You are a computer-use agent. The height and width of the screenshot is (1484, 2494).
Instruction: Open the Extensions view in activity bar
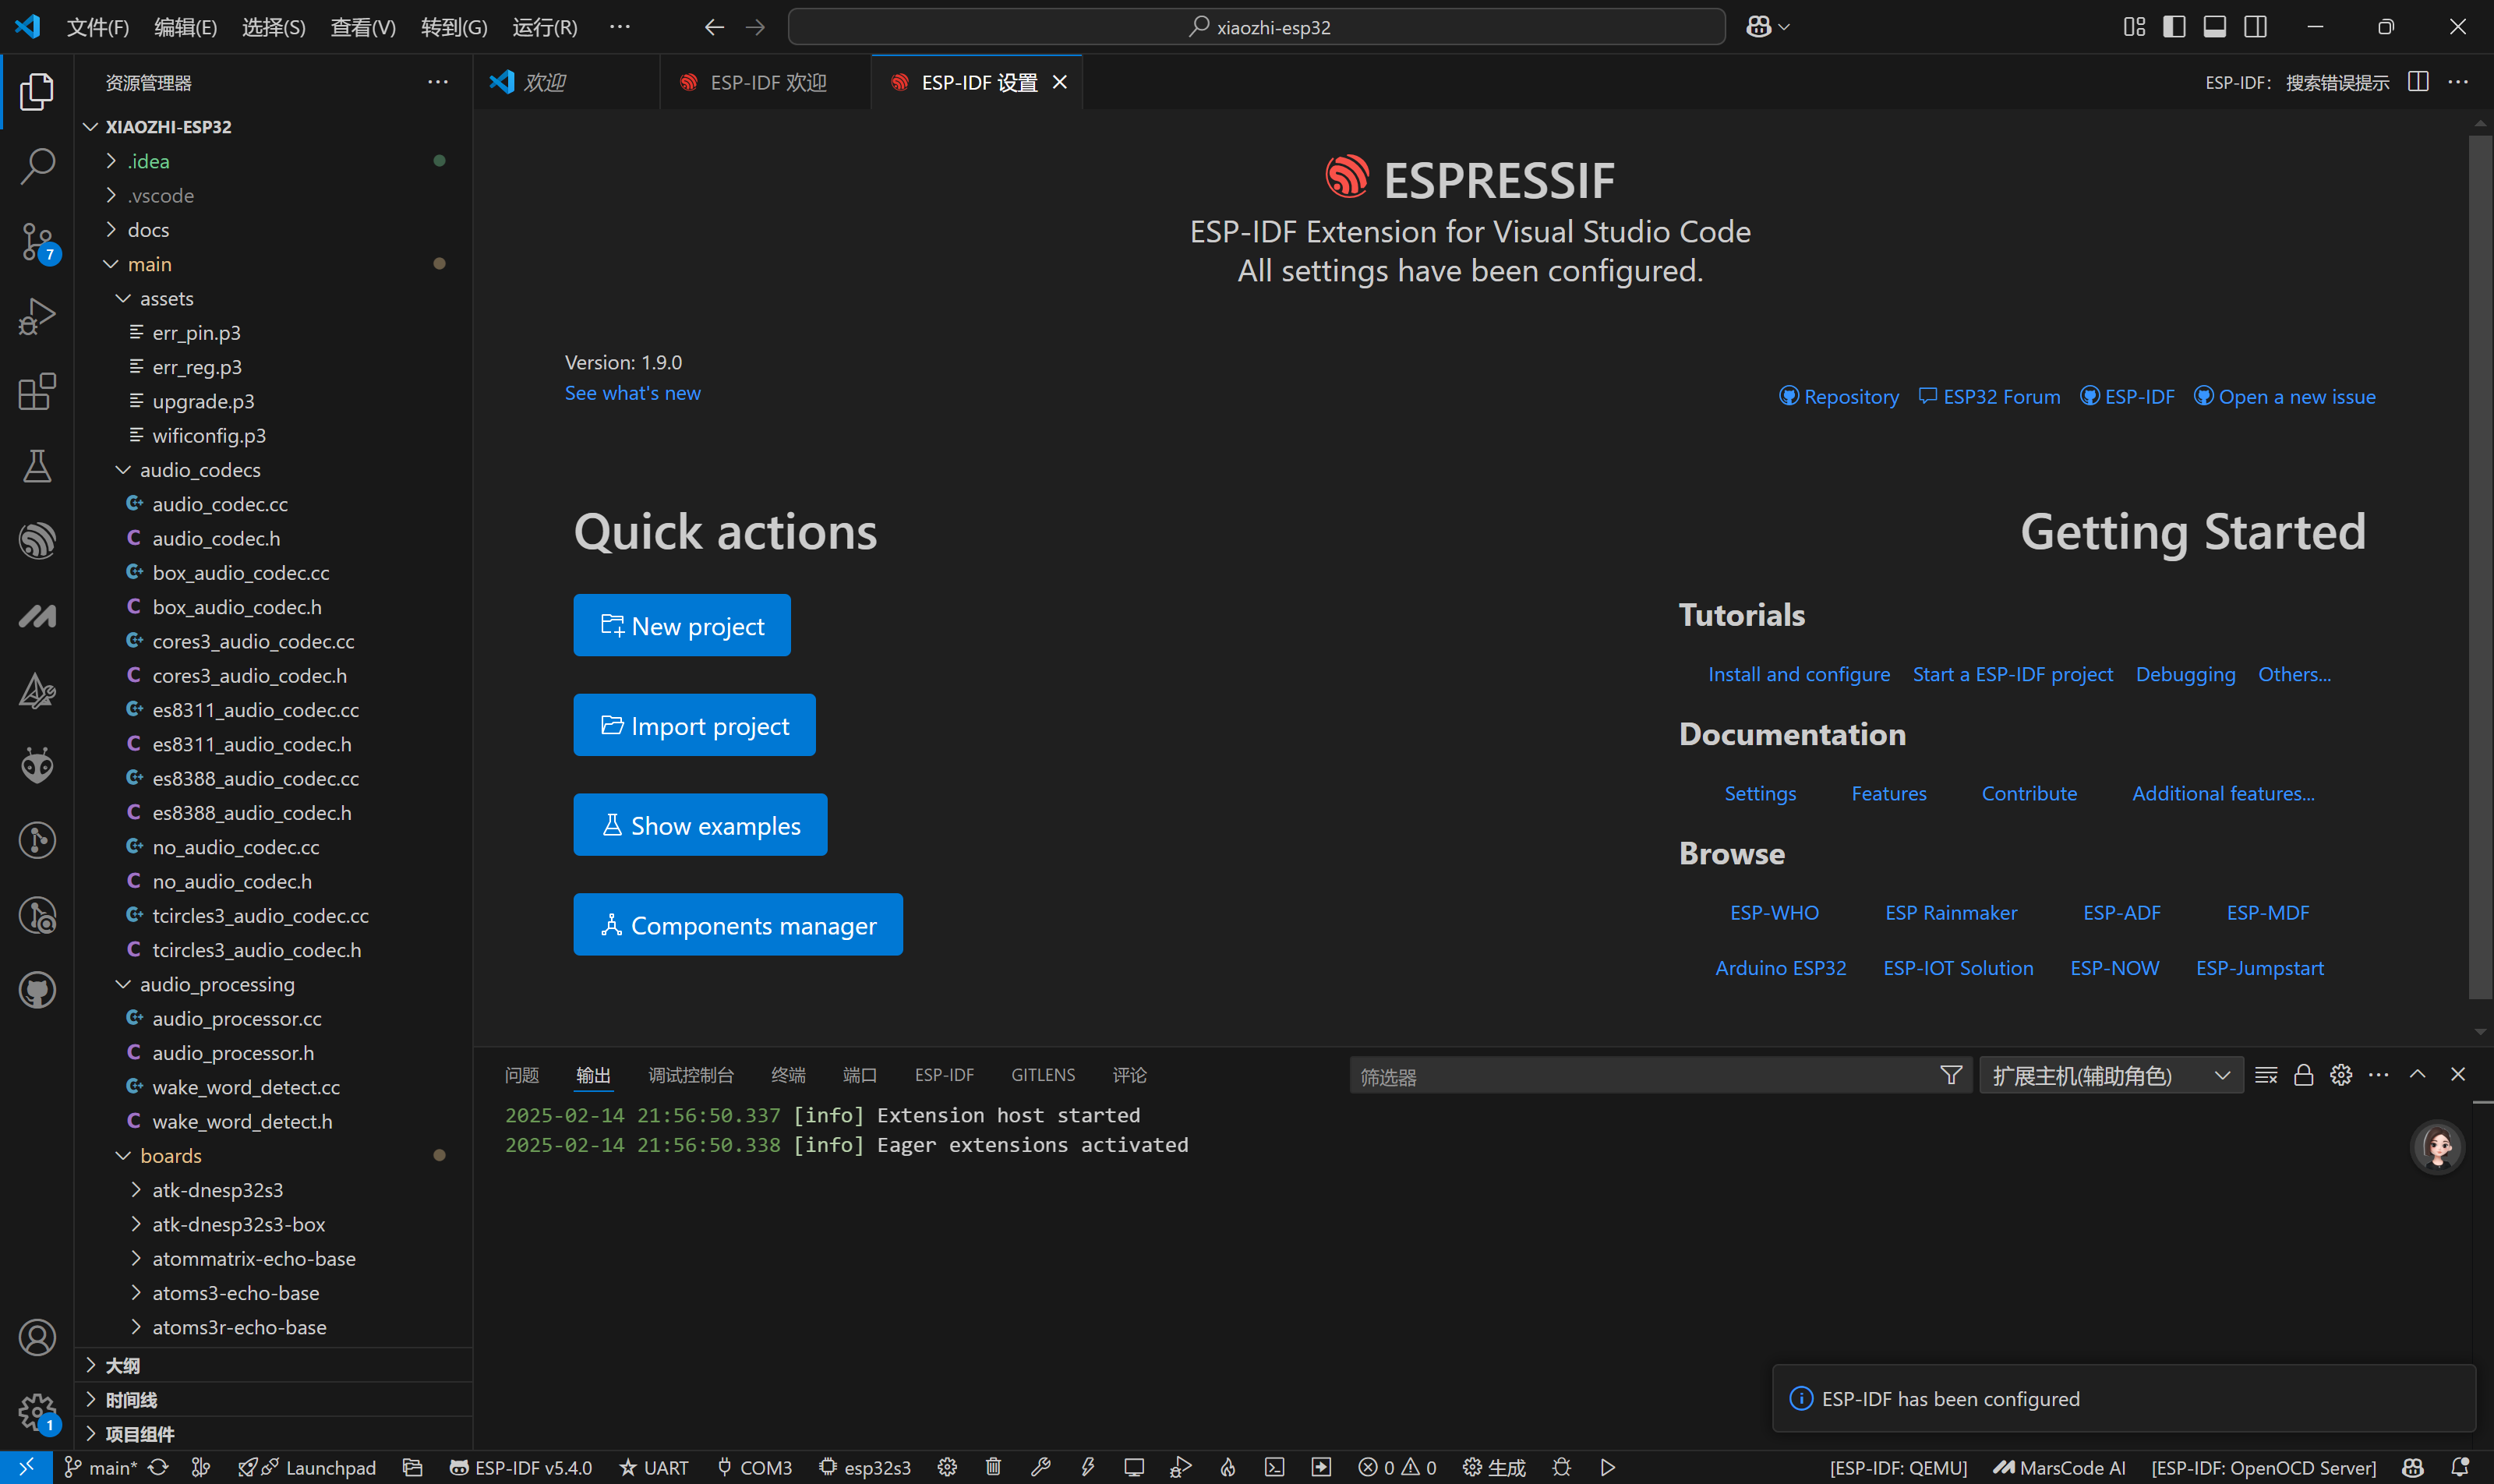click(37, 391)
